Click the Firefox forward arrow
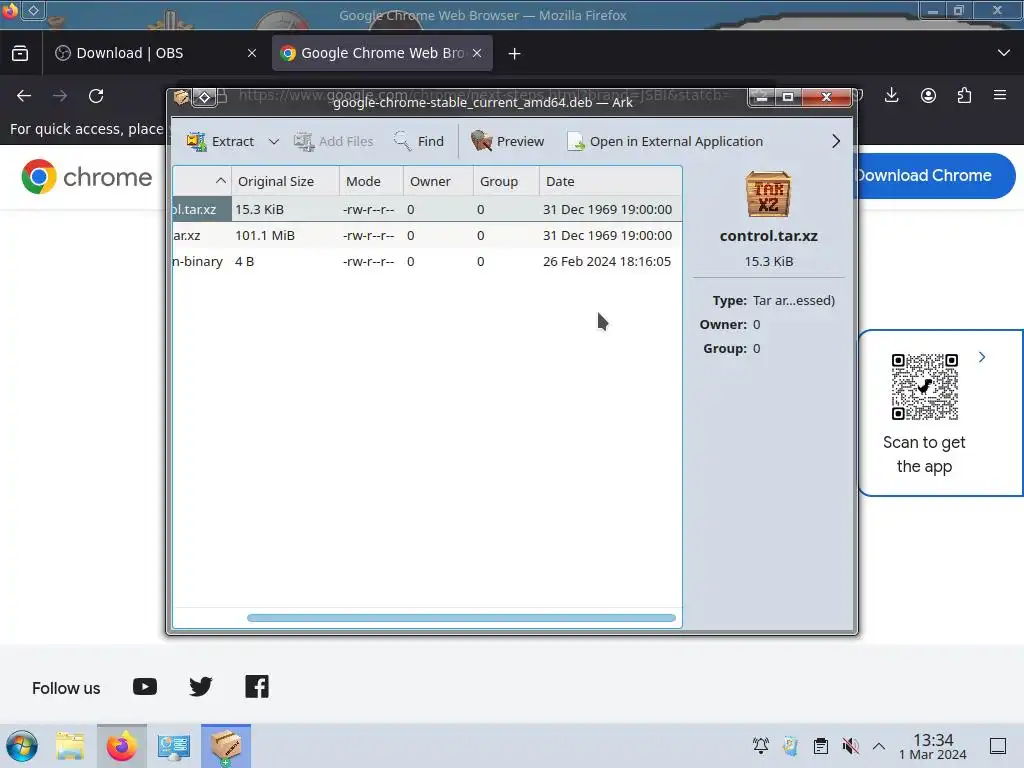Image resolution: width=1024 pixels, height=768 pixels. coord(60,96)
